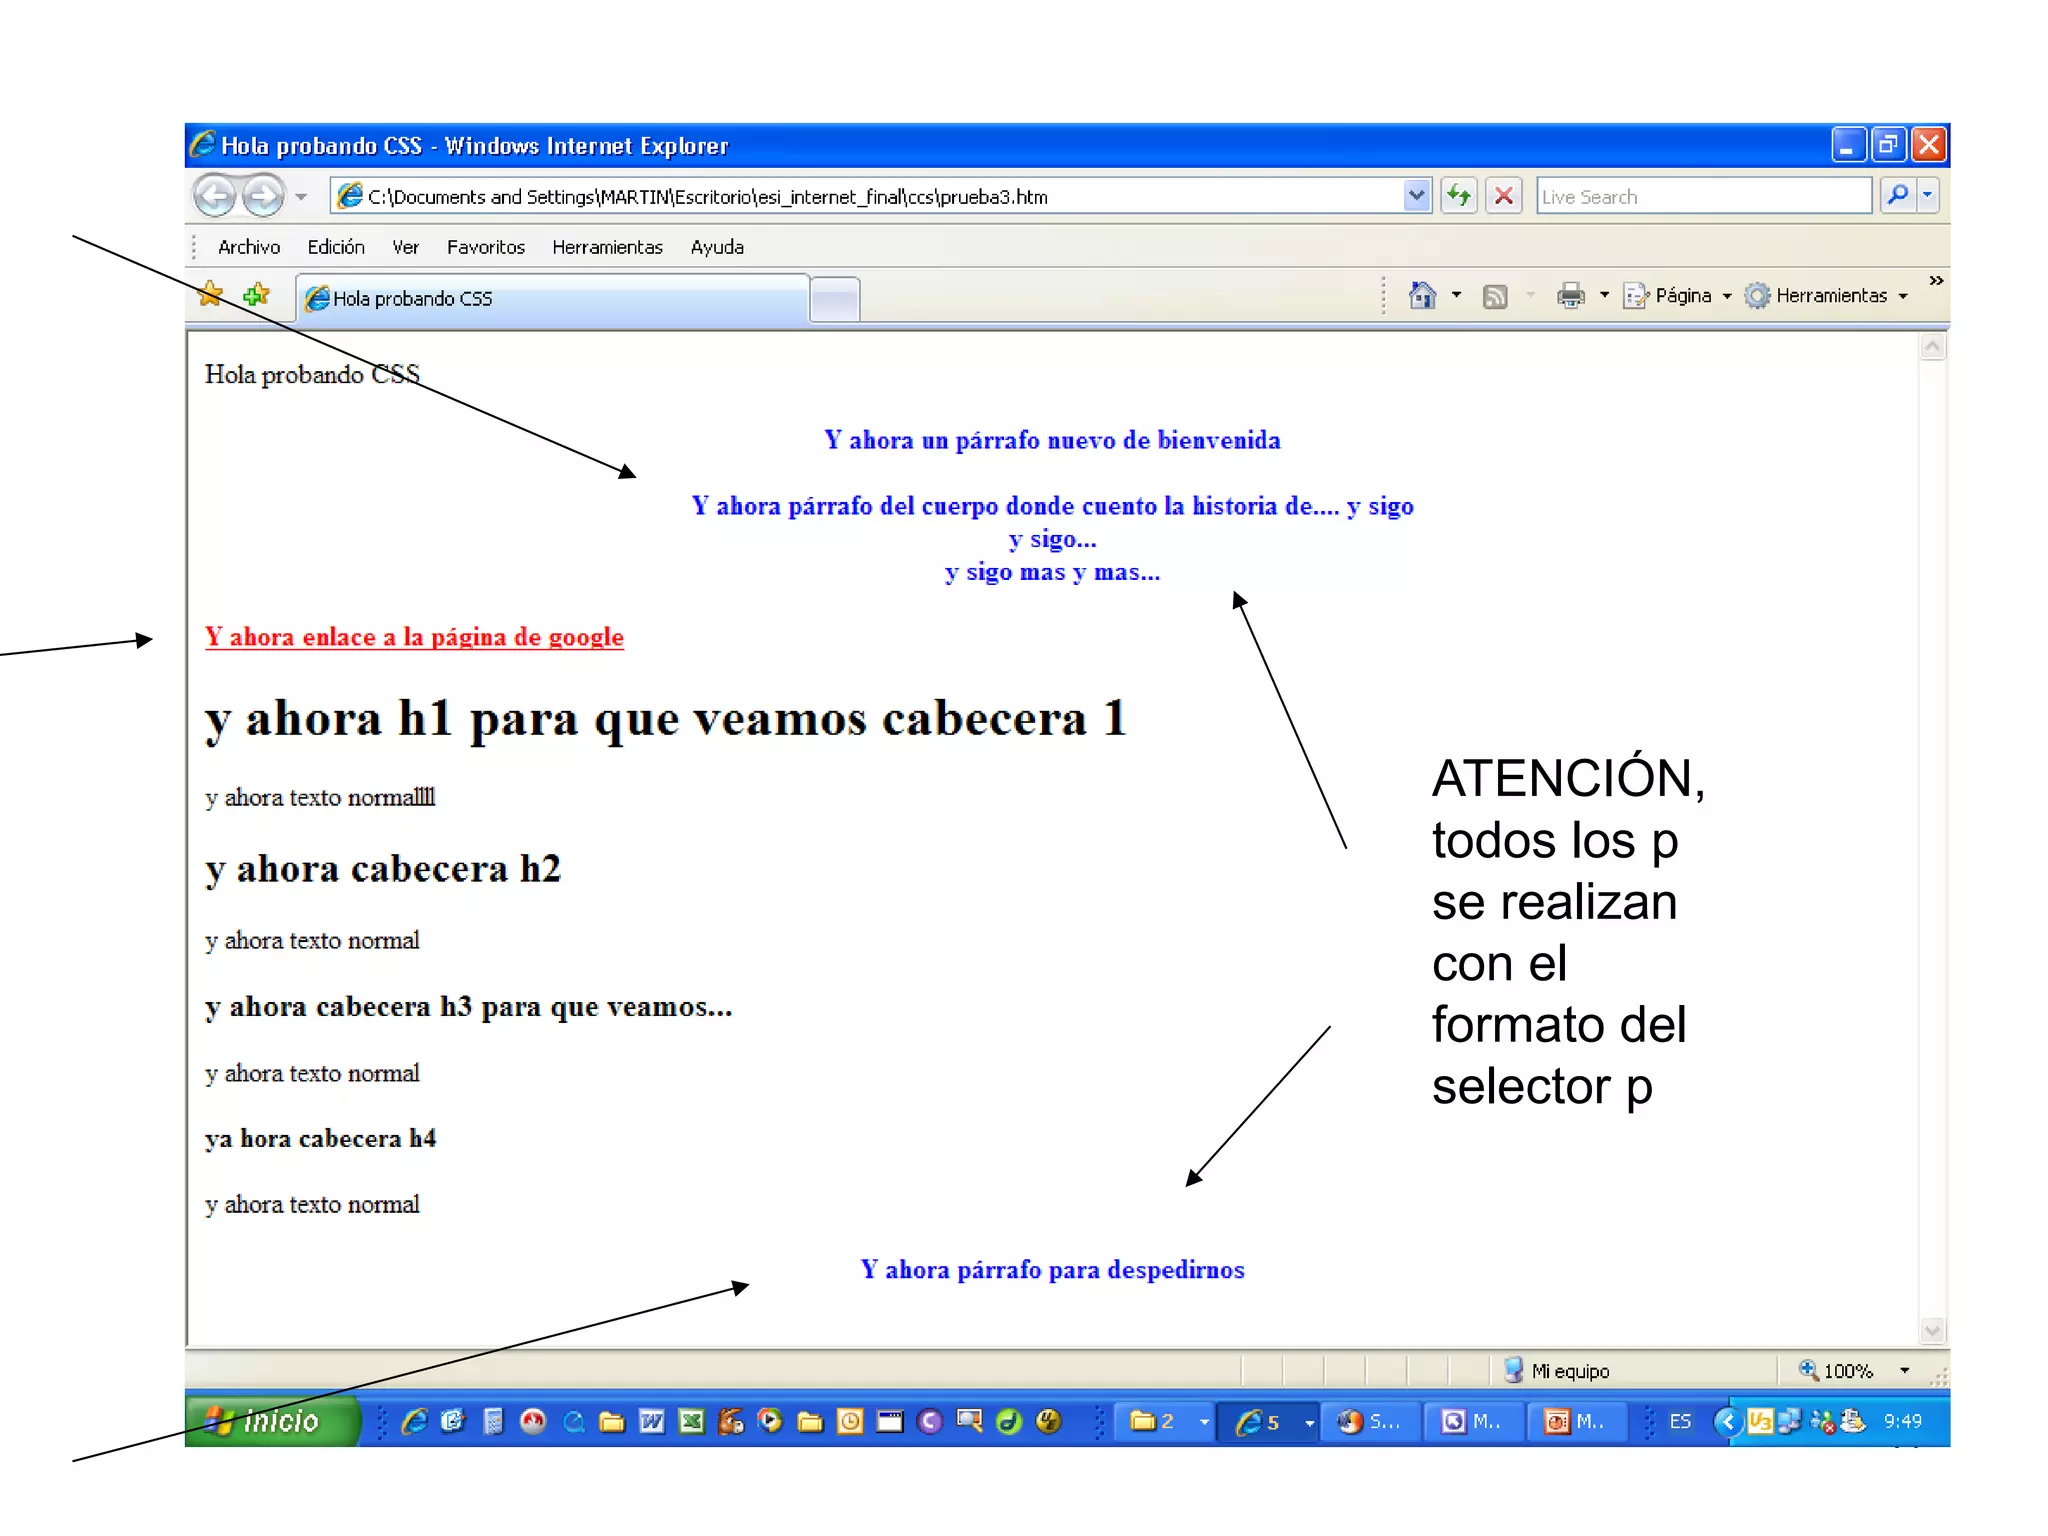Launch Dreamweaver green icon in quick launch
Image resolution: width=2048 pixels, height=1536 pixels.
pyautogui.click(x=1009, y=1421)
